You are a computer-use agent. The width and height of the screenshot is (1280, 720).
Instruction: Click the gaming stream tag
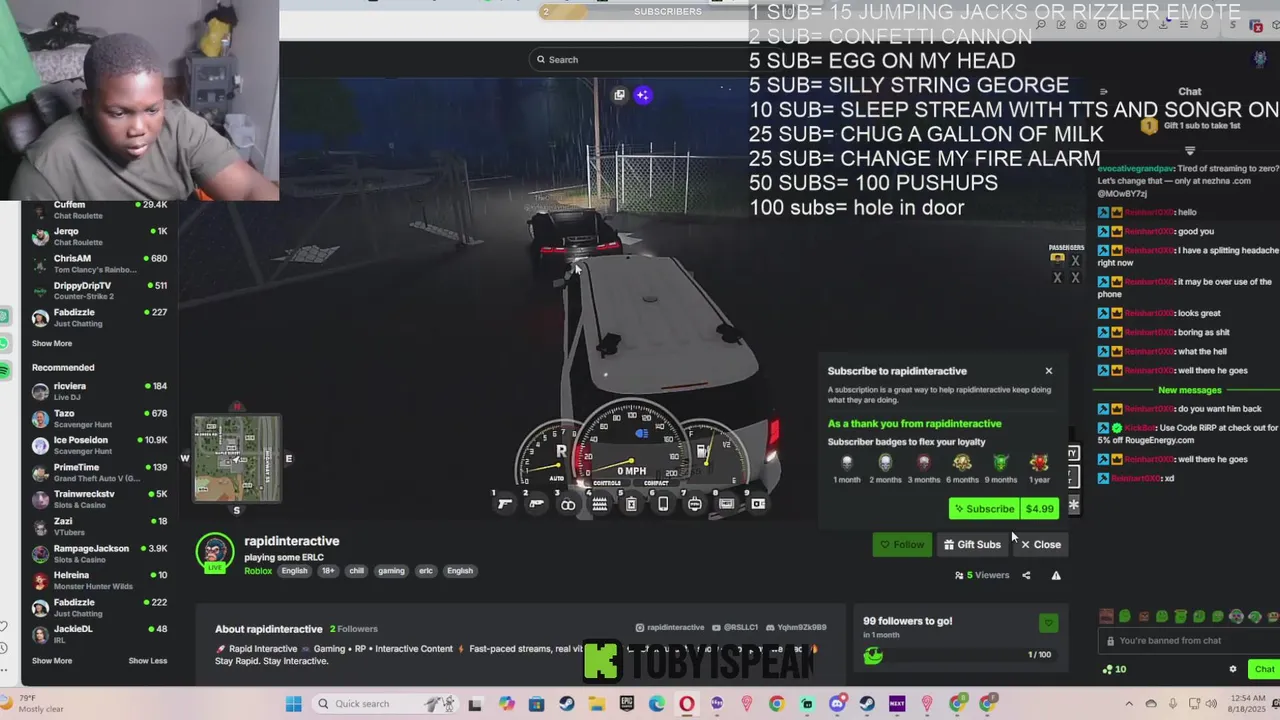(391, 571)
